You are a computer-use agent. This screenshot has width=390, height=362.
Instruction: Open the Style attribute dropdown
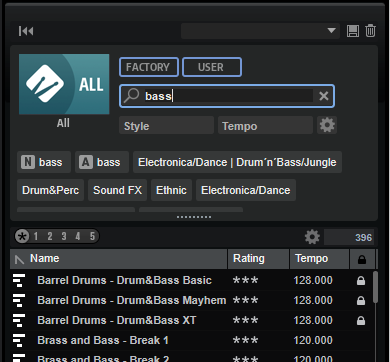pos(166,126)
